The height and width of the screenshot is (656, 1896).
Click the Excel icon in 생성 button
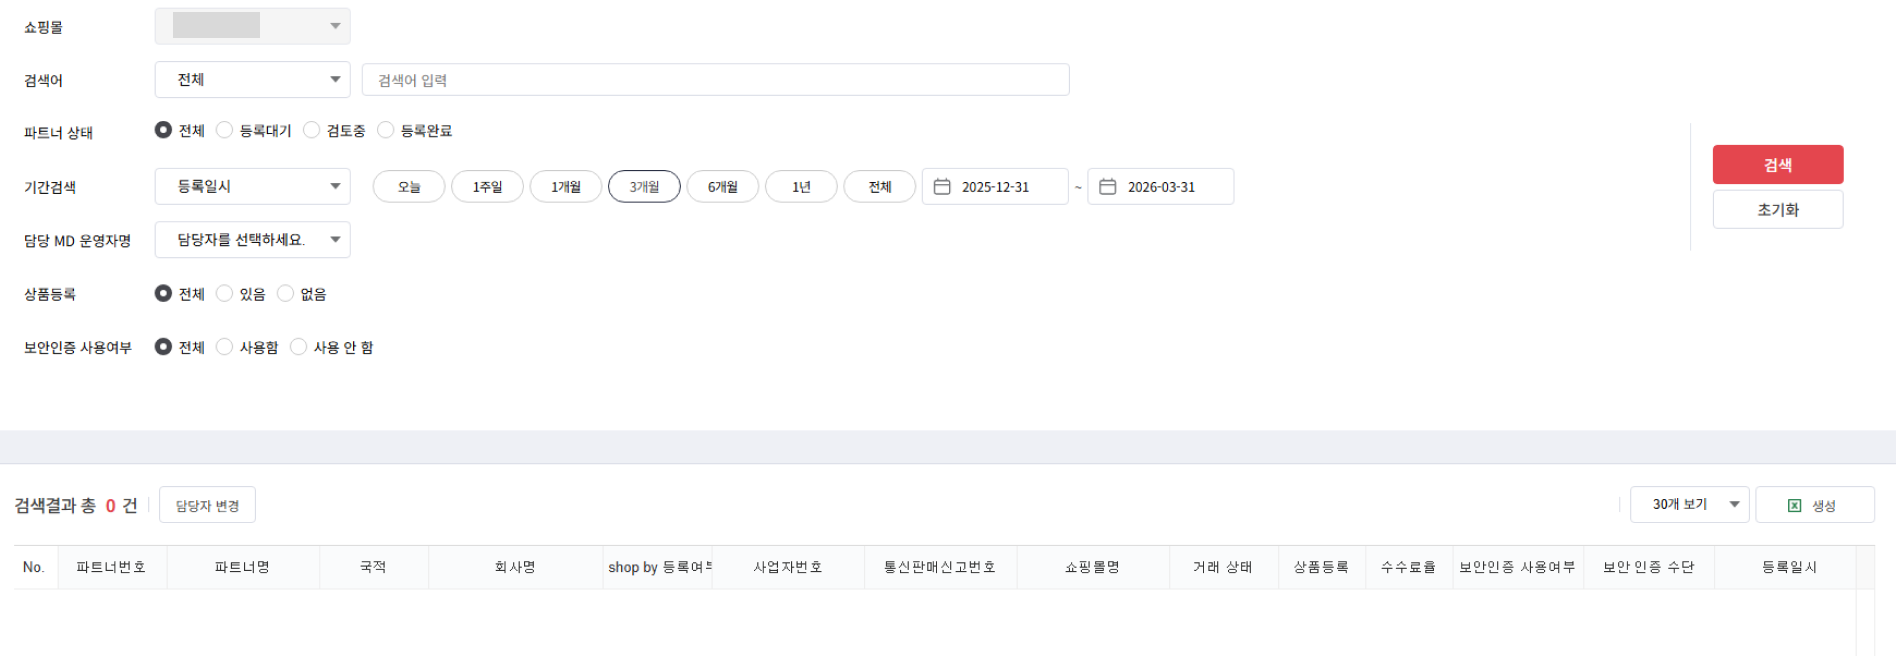click(1794, 506)
